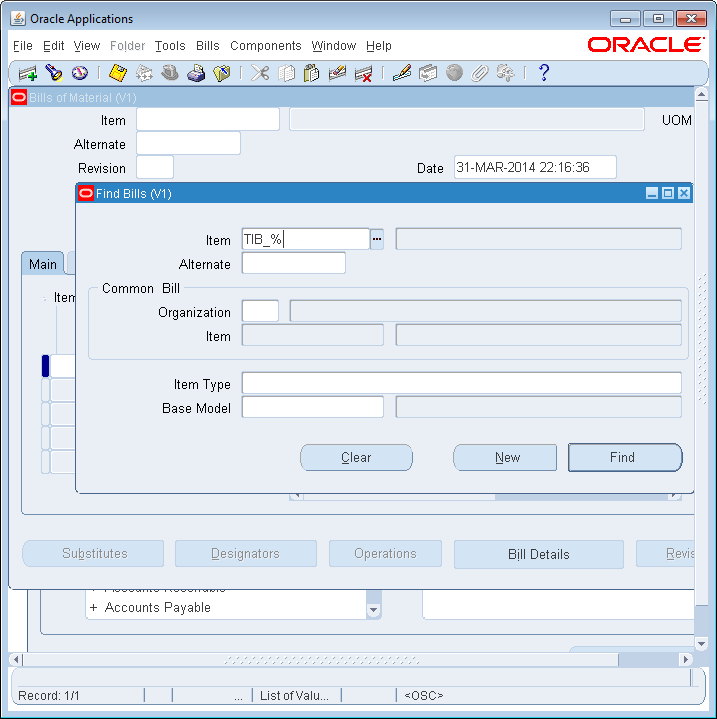This screenshot has width=717, height=719.
Task: Click the Designators button
Action: (x=246, y=553)
